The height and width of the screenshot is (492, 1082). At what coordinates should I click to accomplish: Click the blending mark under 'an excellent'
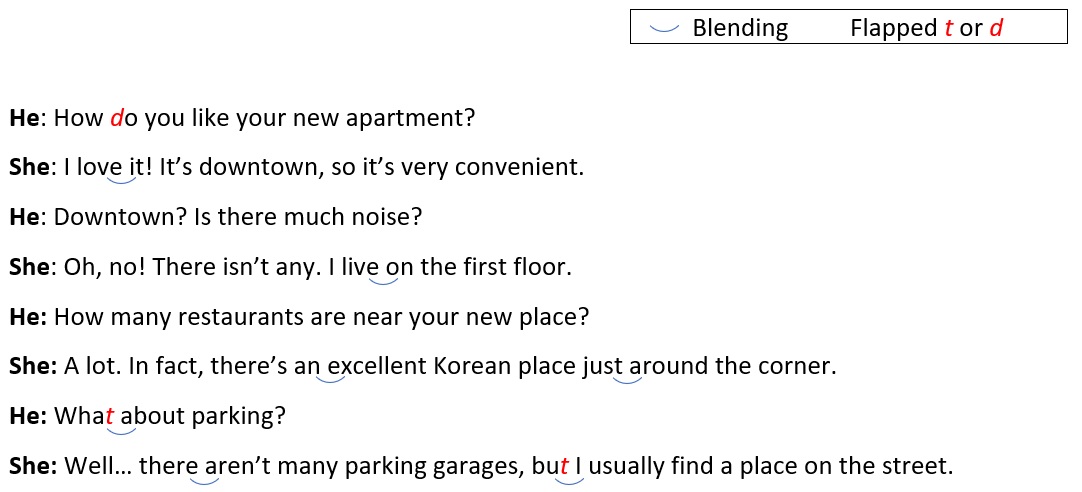point(330,377)
